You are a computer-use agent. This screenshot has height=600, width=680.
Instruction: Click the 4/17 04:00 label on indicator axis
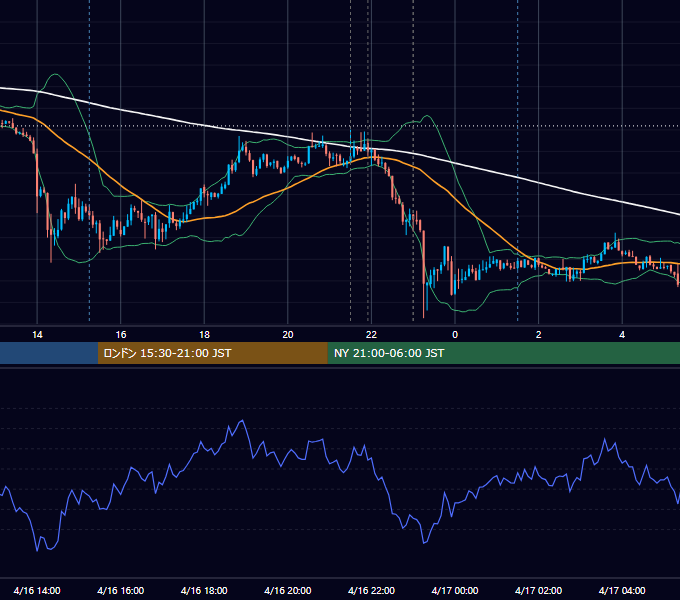pyautogui.click(x=622, y=590)
